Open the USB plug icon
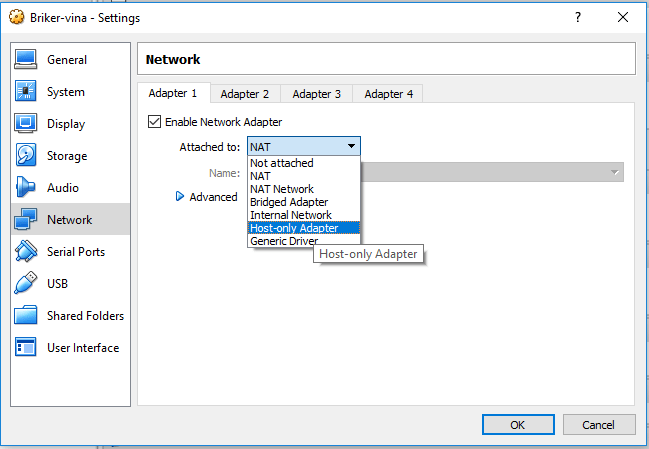This screenshot has height=449, width=649. click(x=27, y=284)
